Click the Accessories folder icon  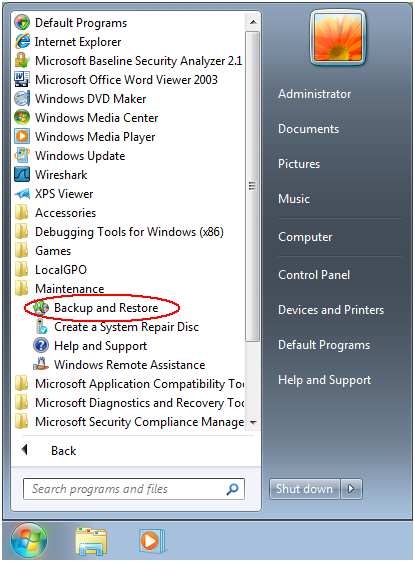22,213
